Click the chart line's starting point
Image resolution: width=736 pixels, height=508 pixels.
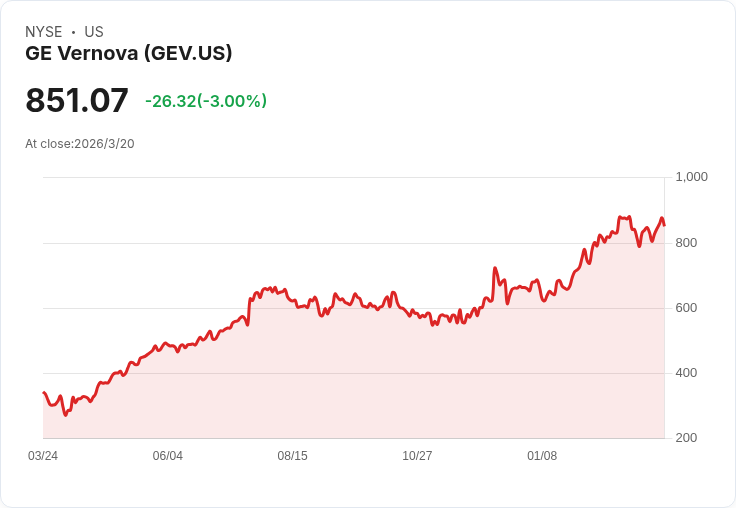click(44, 393)
